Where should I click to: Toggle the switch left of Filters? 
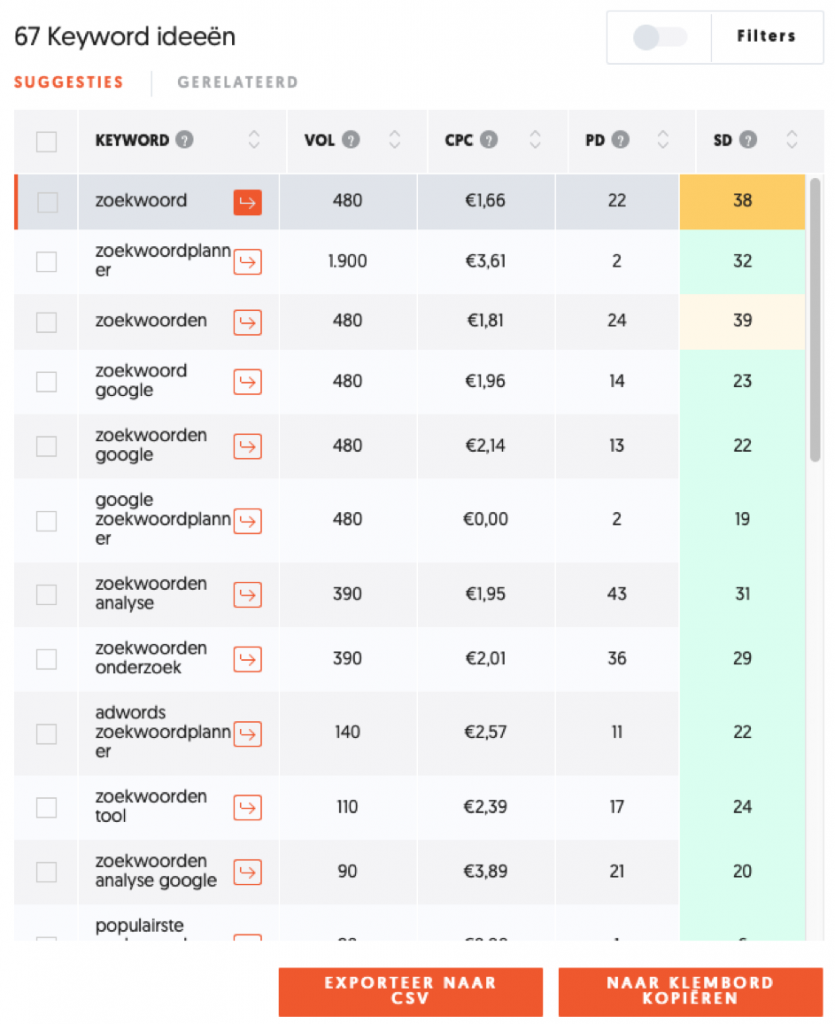[660, 37]
